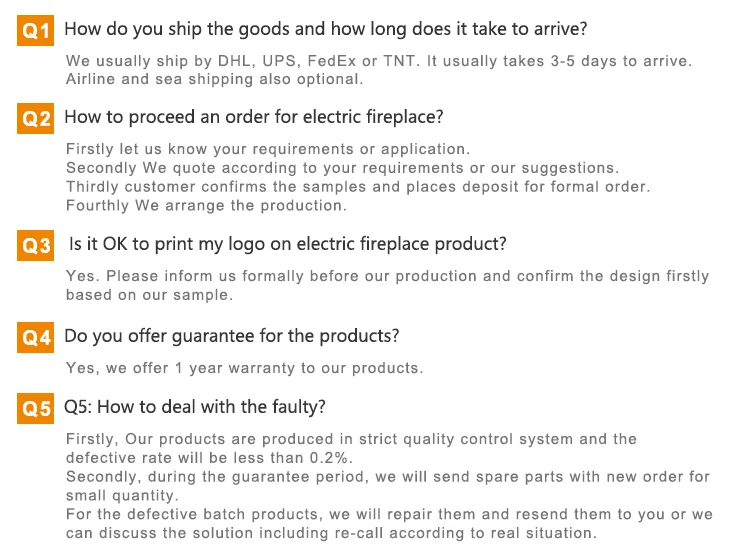Click the orange Q4 badge icon

[x=35, y=338]
